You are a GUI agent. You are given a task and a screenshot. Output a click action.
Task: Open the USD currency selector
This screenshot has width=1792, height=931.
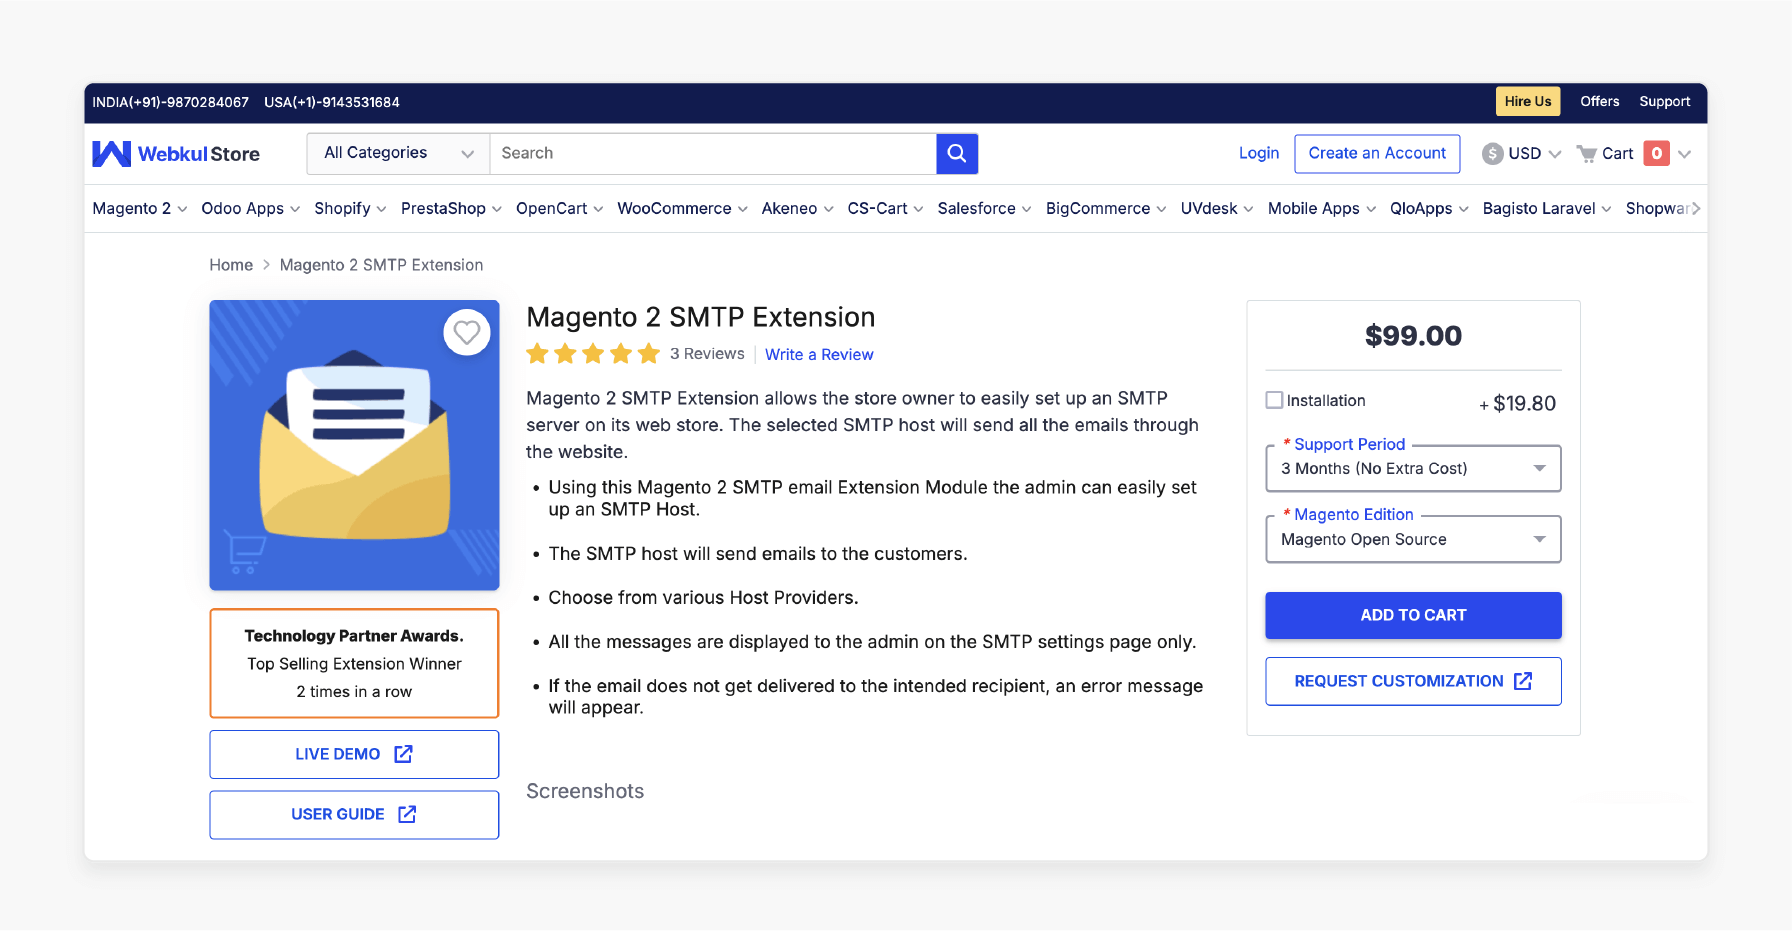(x=1522, y=154)
